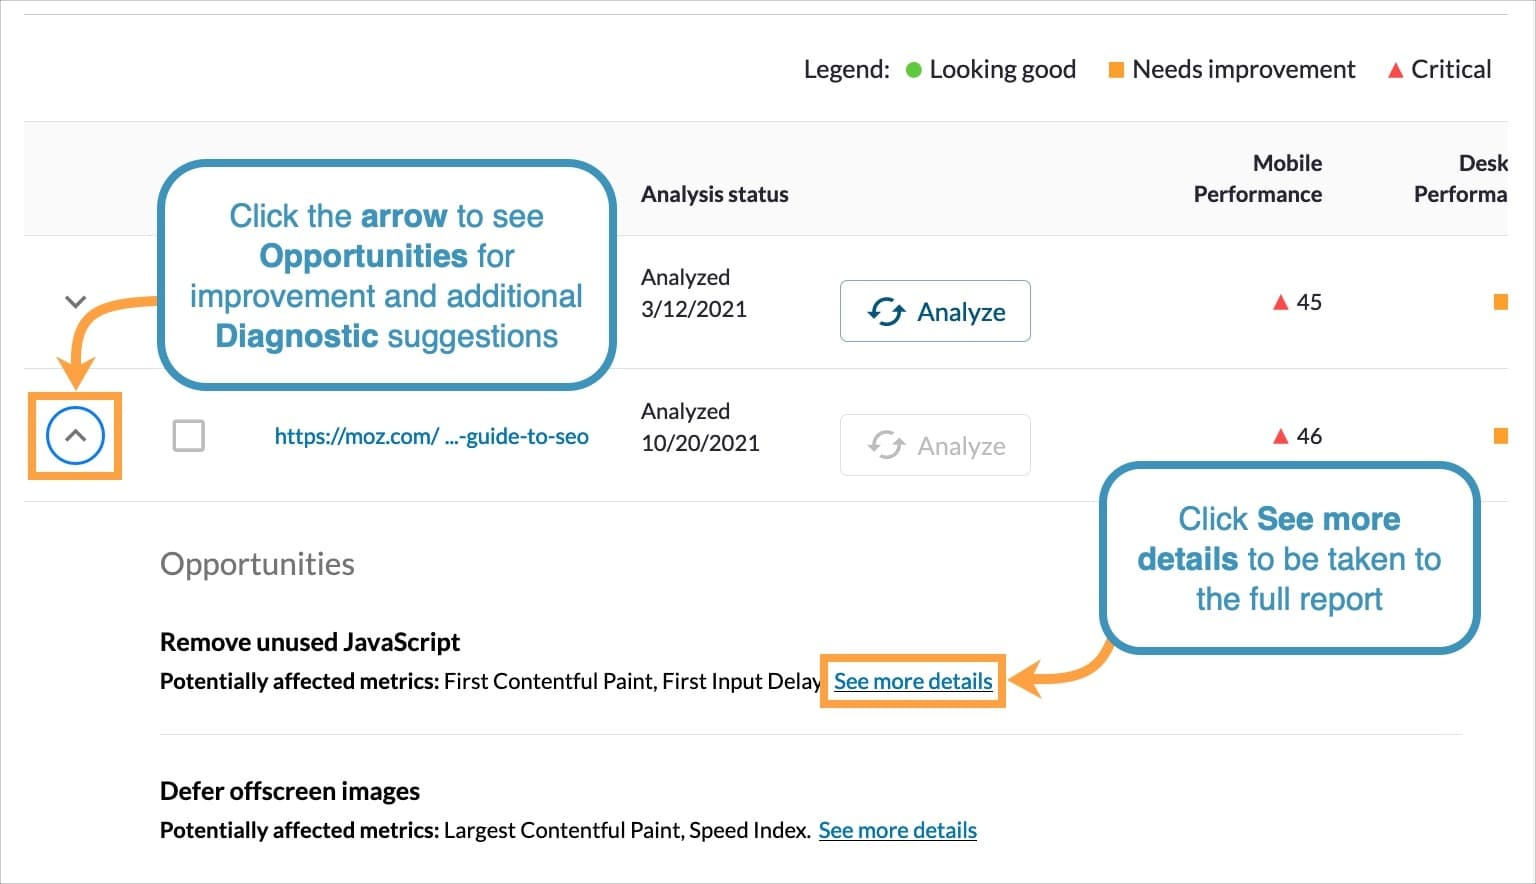Viewport: 1536px width, 884px height.
Task: Collapse the moz.com row using the circled up arrow
Action: pyautogui.click(x=75, y=435)
